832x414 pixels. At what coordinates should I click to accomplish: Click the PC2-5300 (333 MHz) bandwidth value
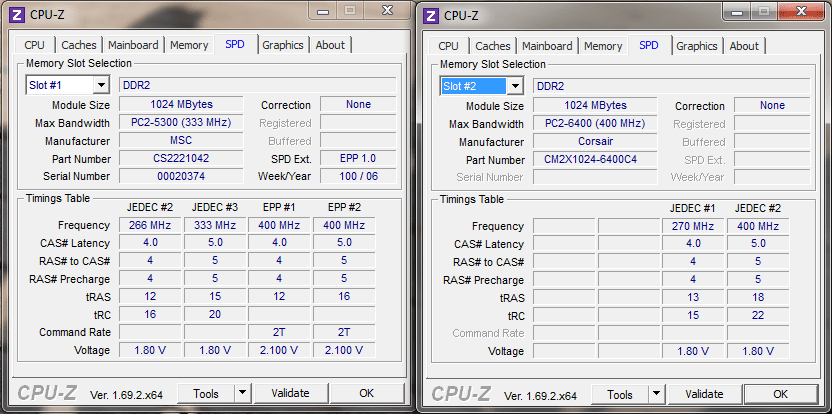click(181, 123)
